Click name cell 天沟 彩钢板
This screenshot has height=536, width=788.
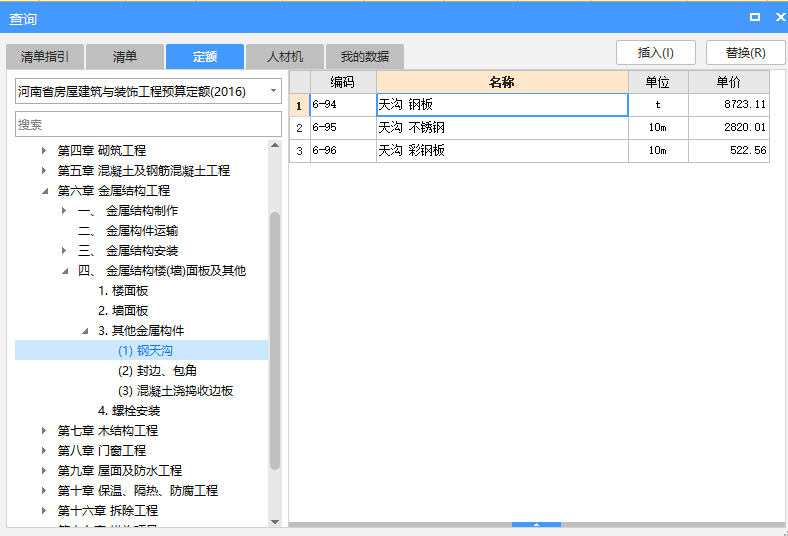pyautogui.click(x=503, y=151)
